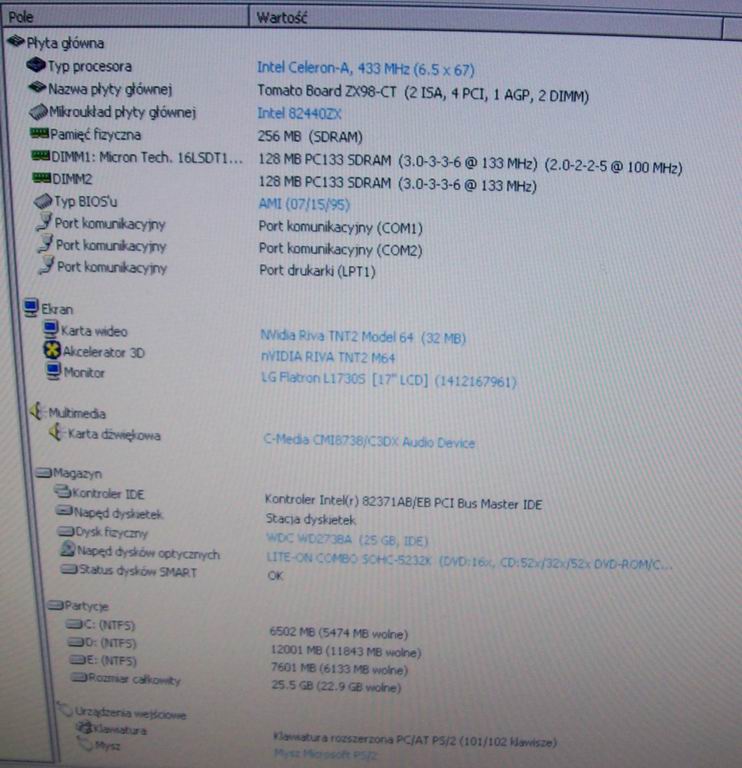Select the Port komunikacyjny (COM1) value
The width and height of the screenshot is (742, 768).
[x=340, y=227]
